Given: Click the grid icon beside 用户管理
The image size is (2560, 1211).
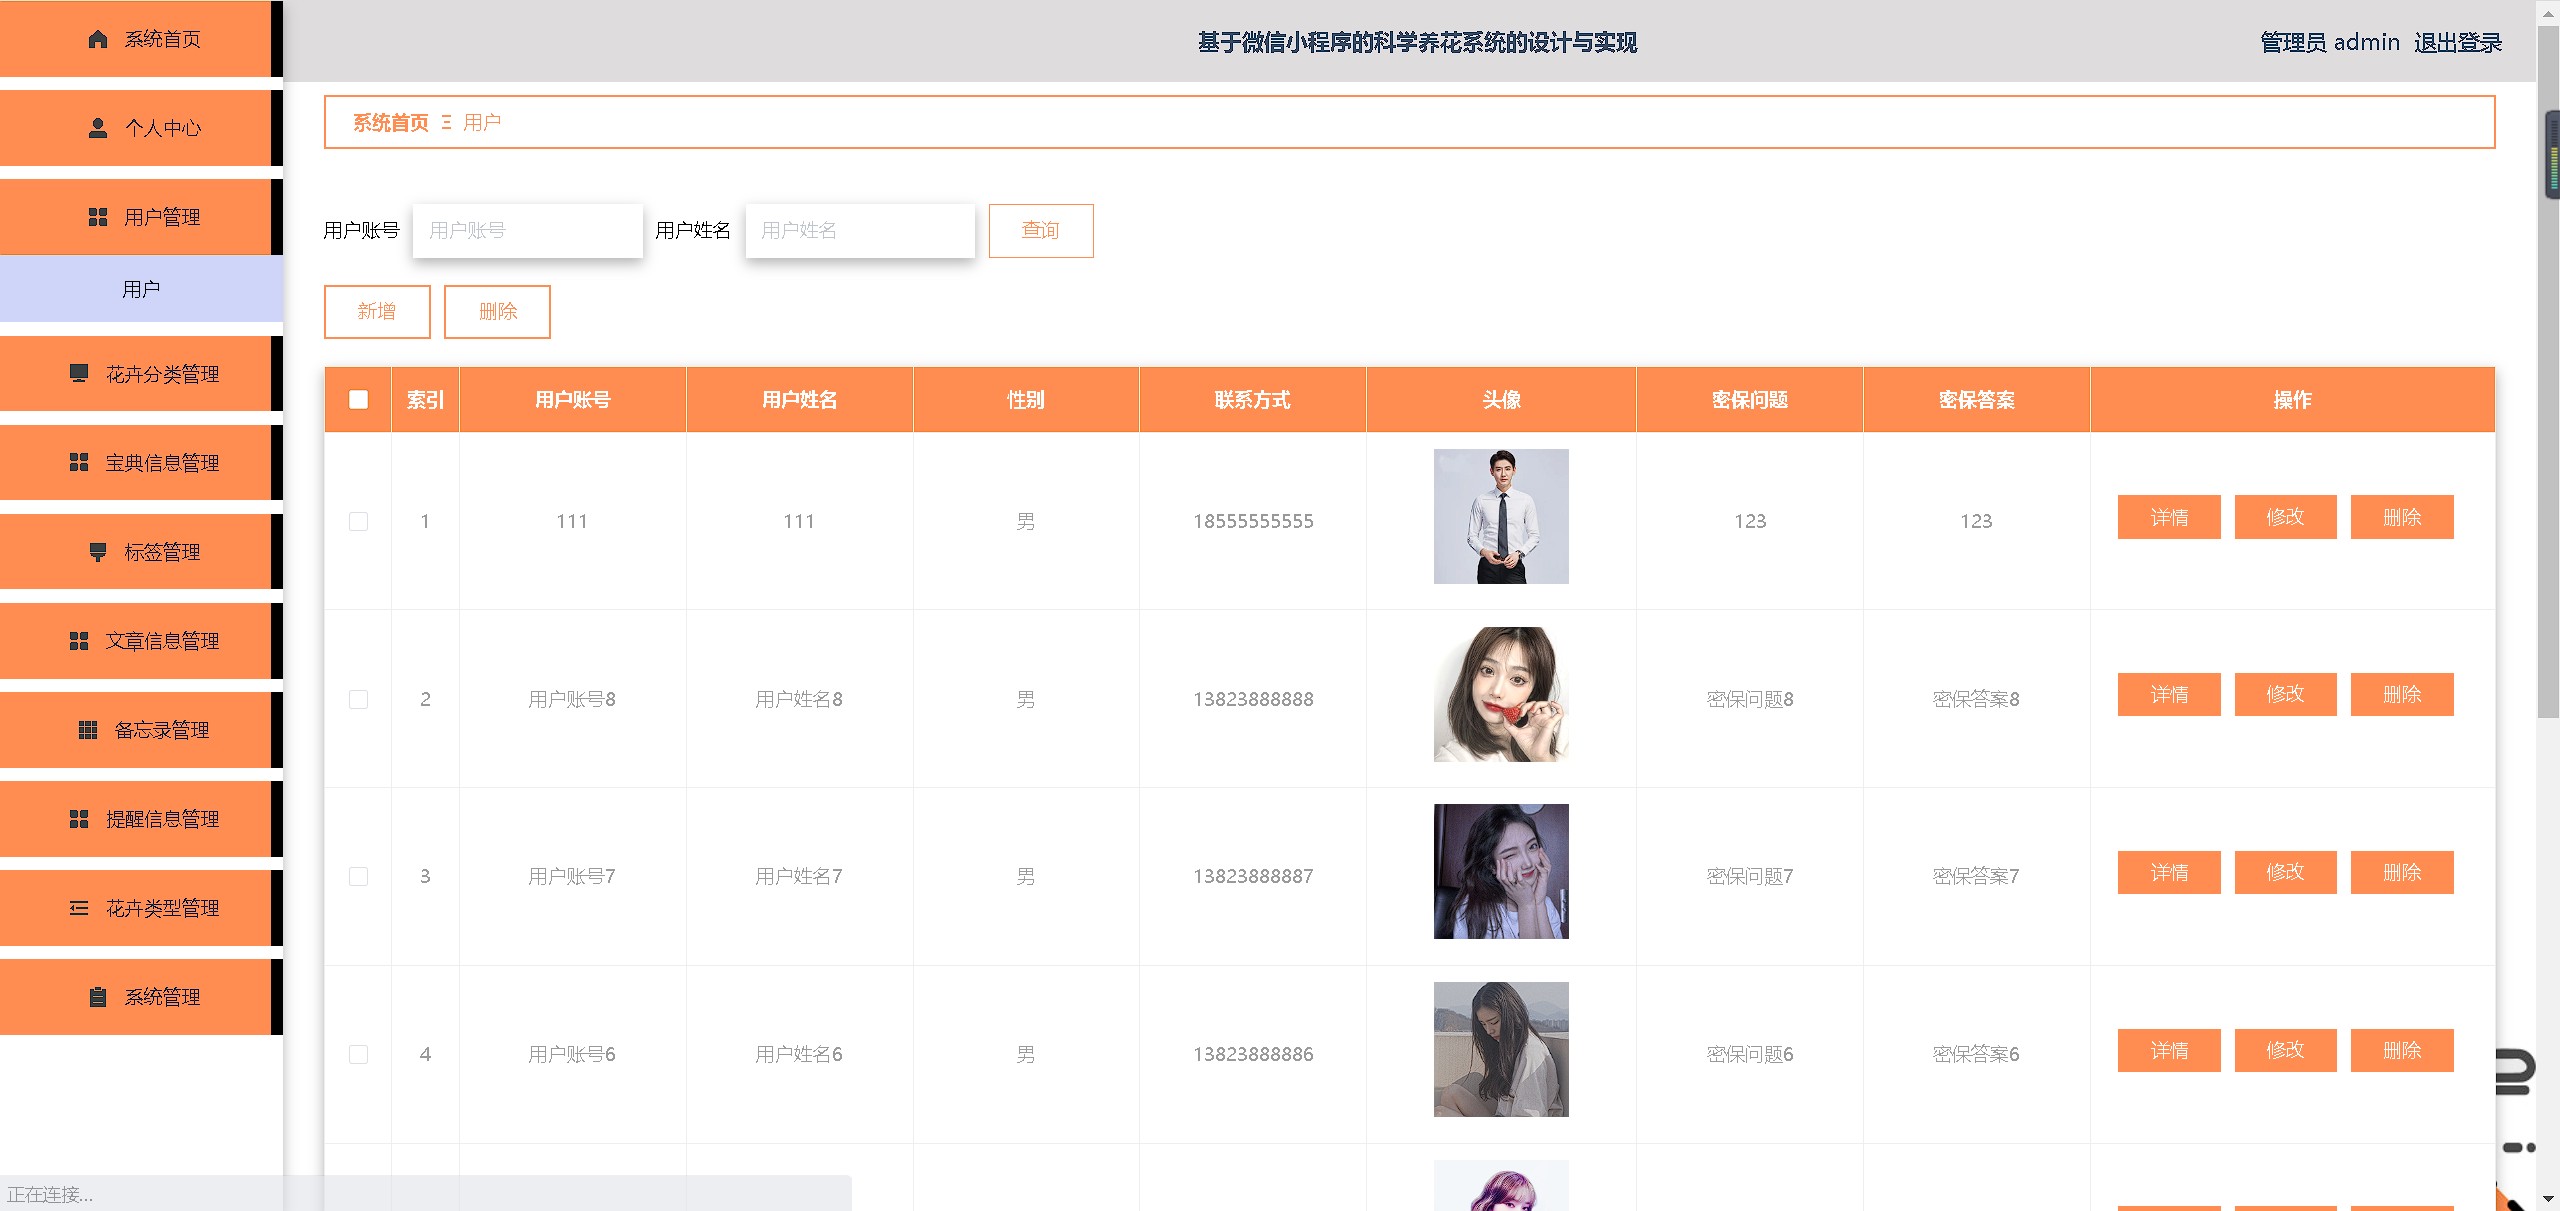Looking at the screenshot, I should [x=97, y=217].
